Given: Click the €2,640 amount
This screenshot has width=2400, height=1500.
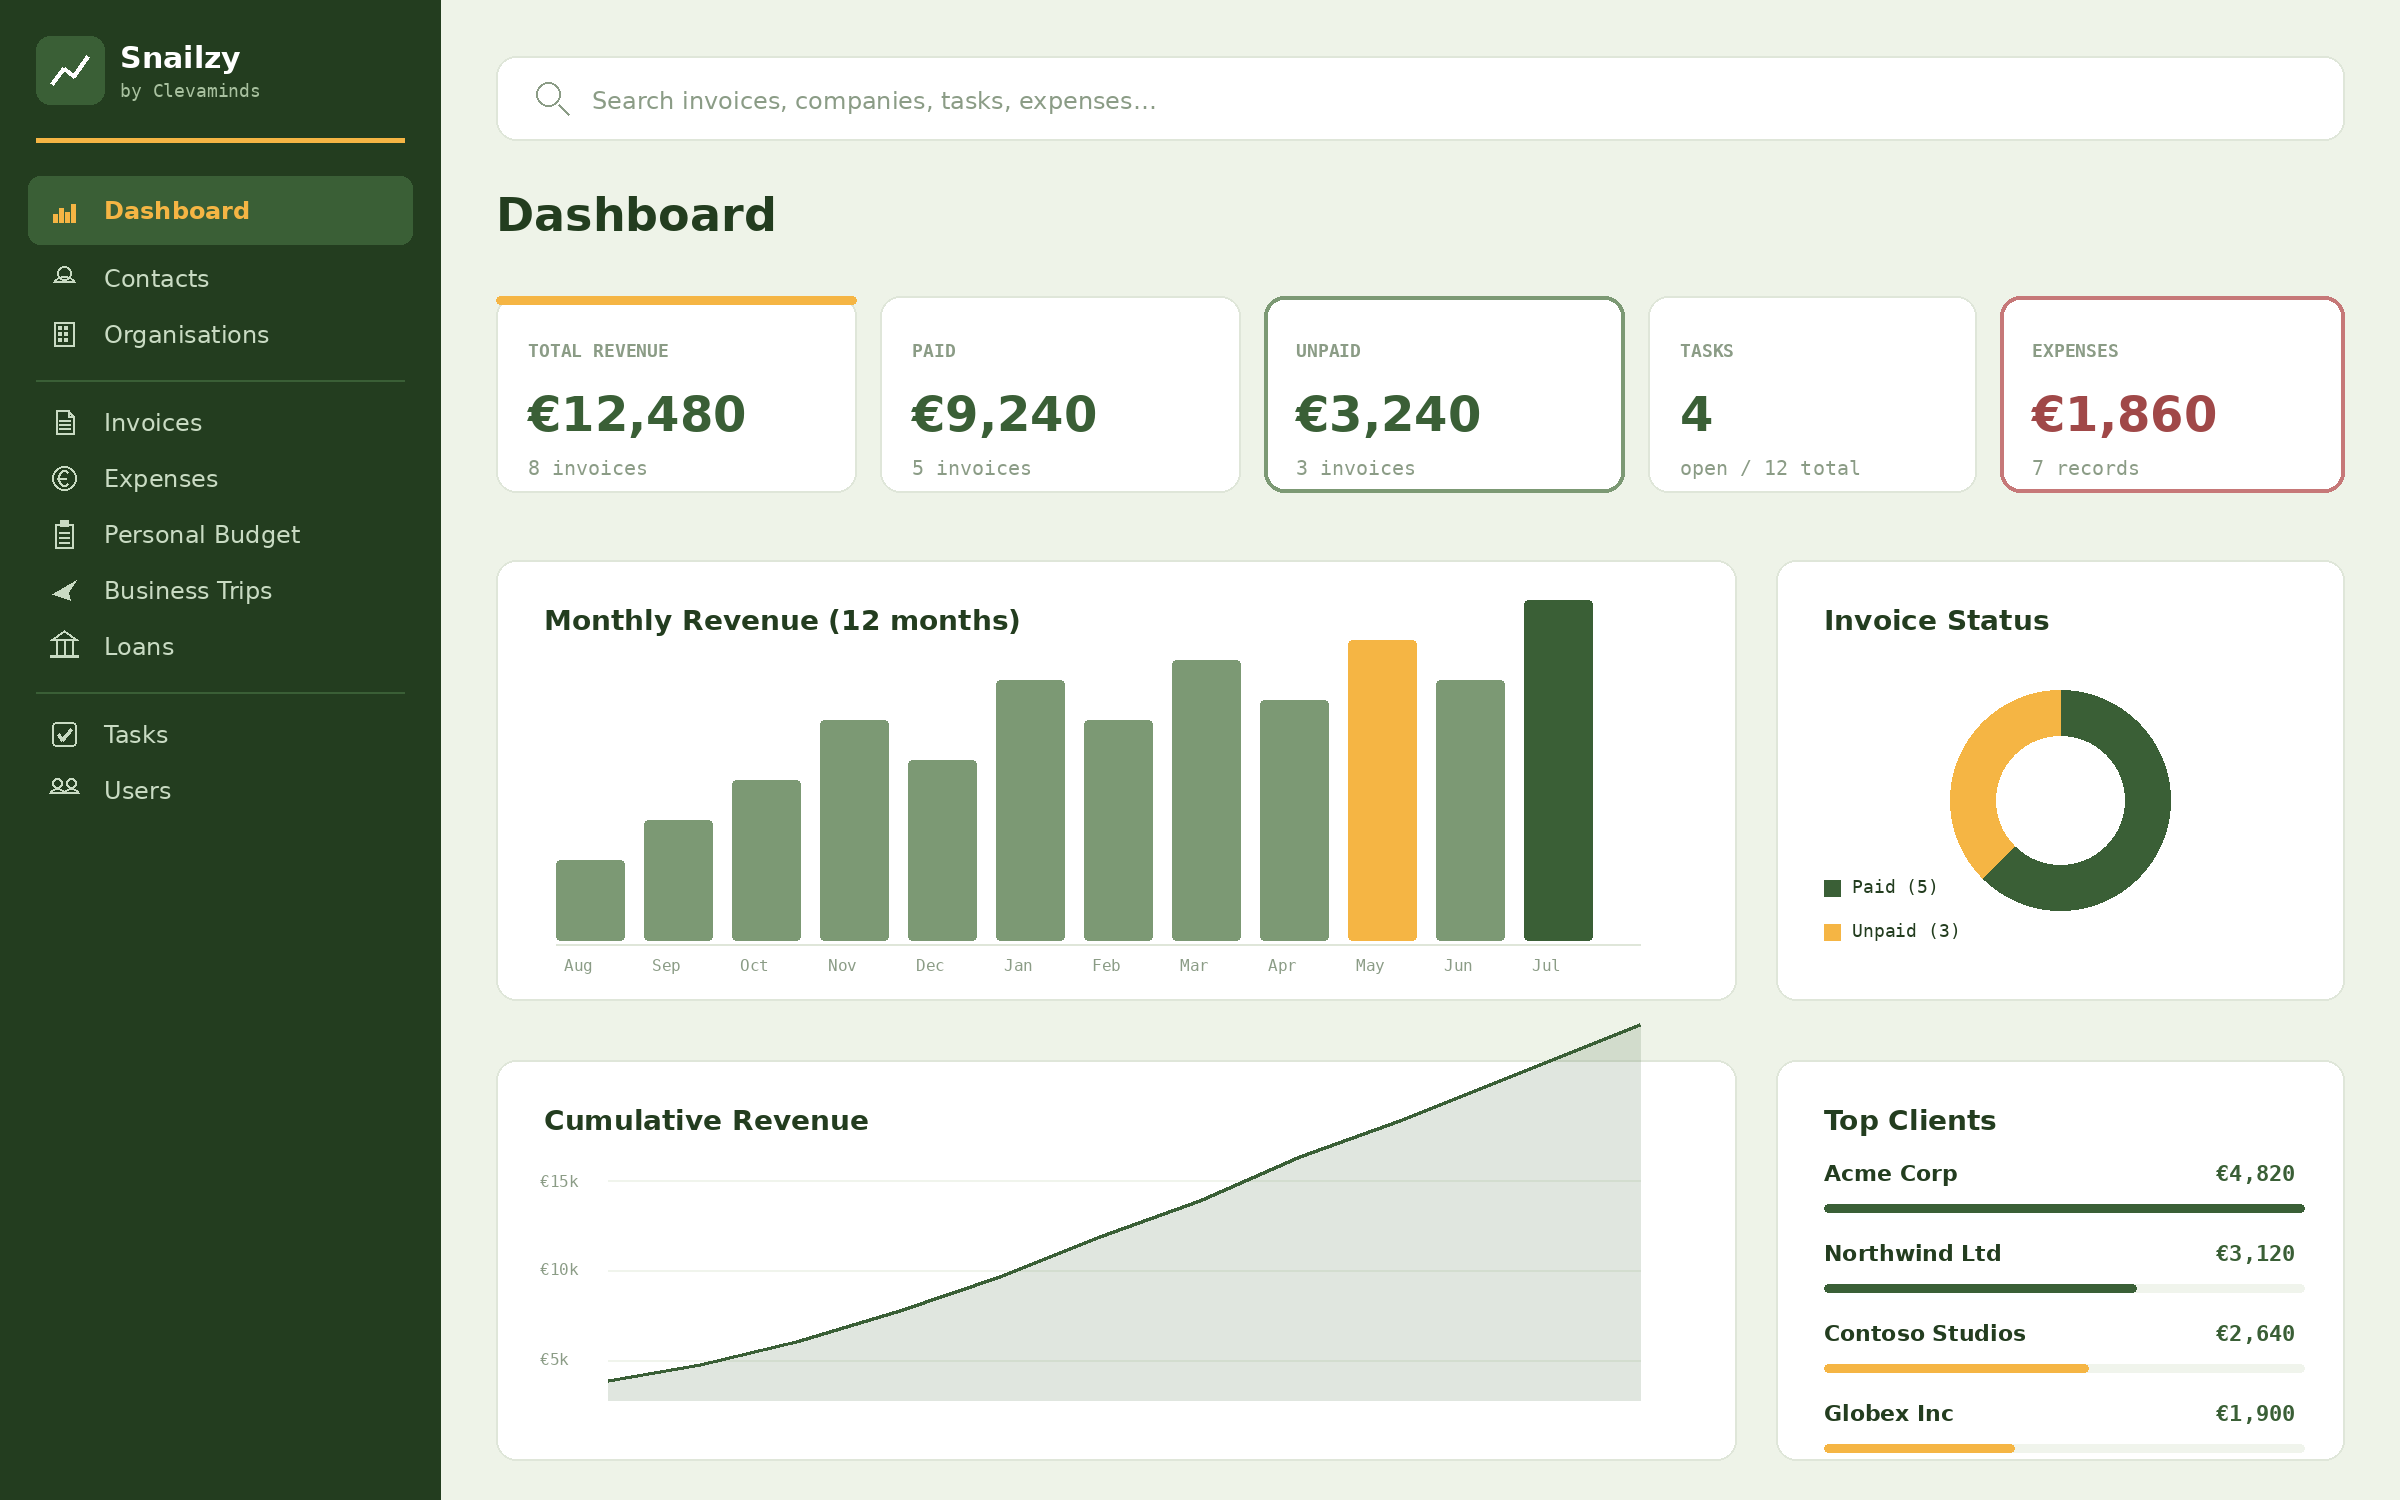Looking at the screenshot, I should pyautogui.click(x=2255, y=1334).
